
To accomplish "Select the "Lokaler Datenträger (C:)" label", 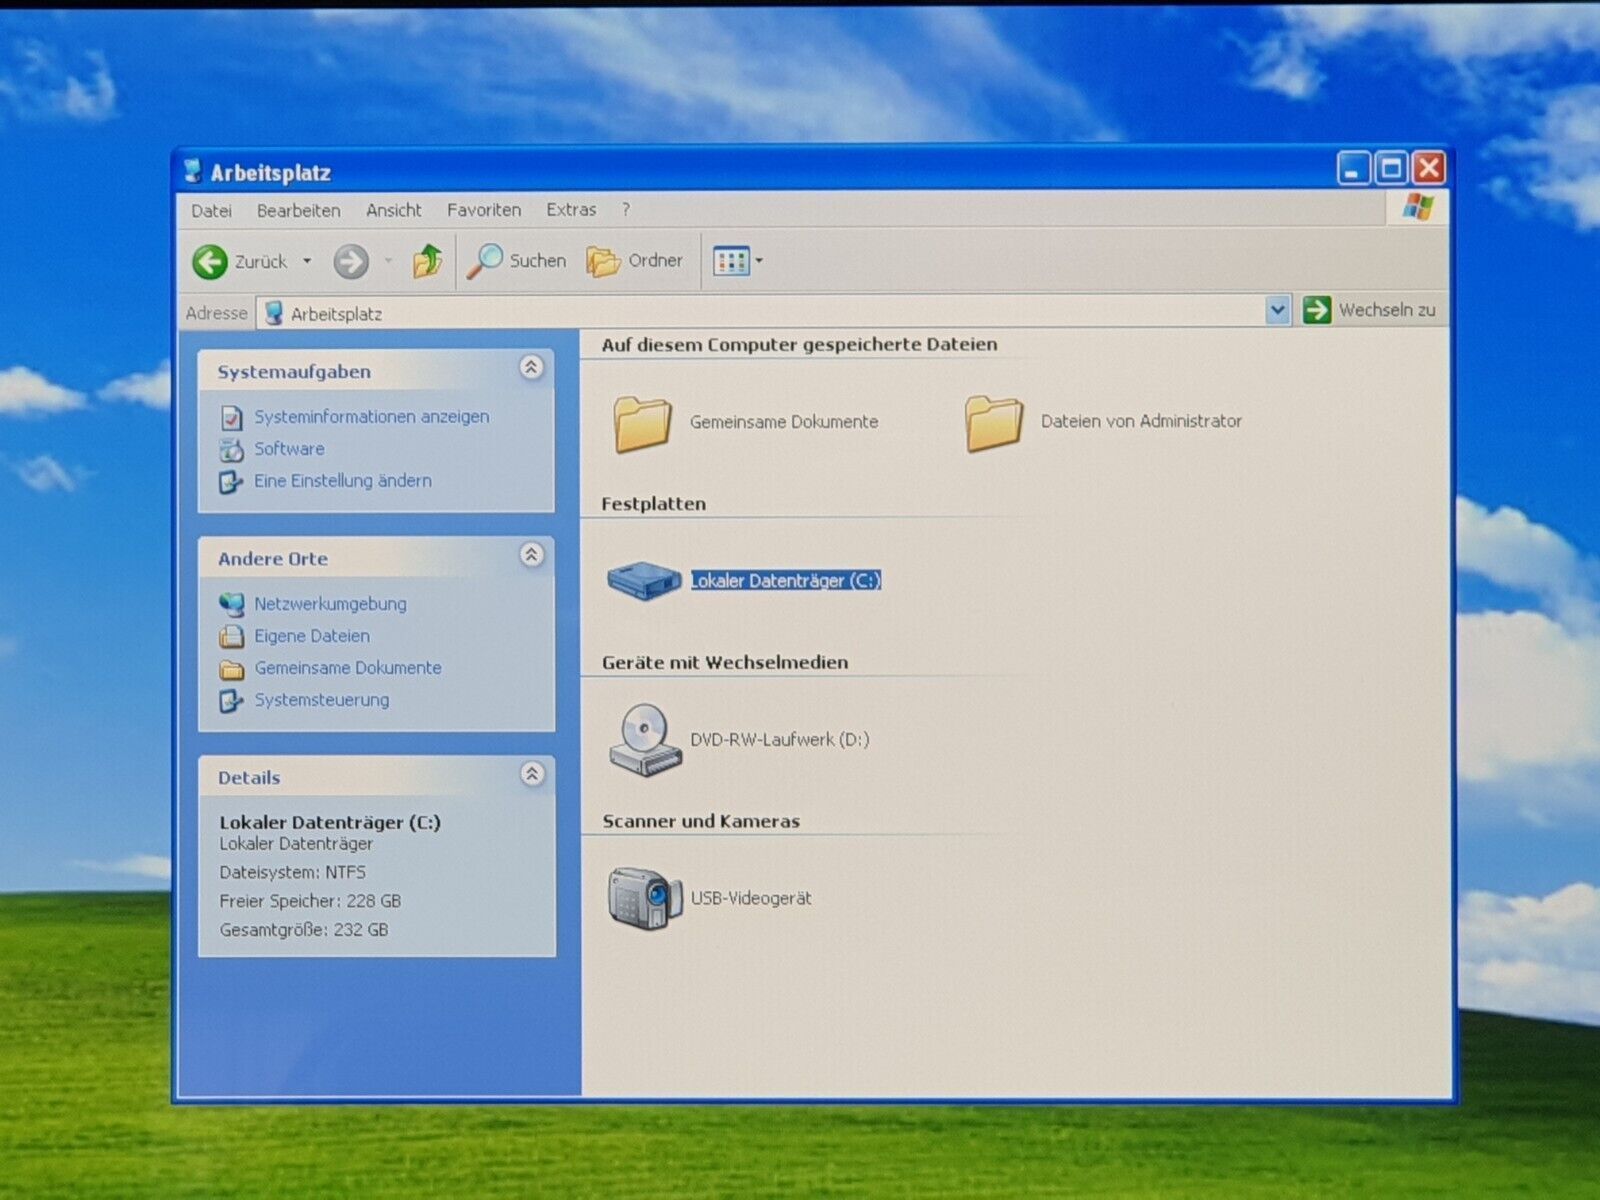I will 786,580.
